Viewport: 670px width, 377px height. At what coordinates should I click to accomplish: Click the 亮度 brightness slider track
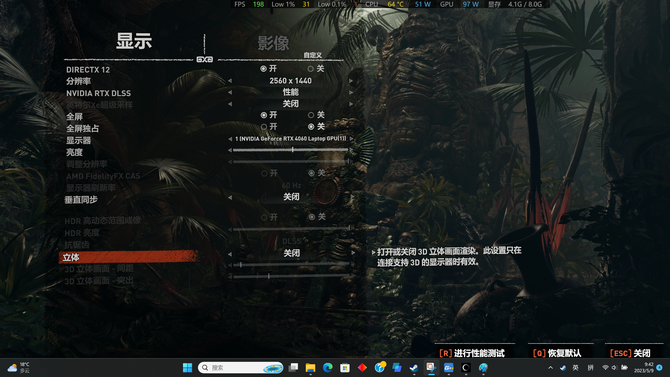pos(291,150)
